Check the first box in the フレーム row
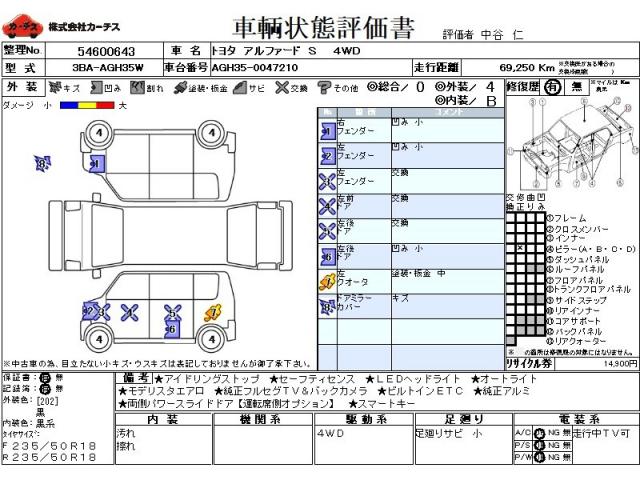Screen dimensions: 640x480 click(511, 218)
